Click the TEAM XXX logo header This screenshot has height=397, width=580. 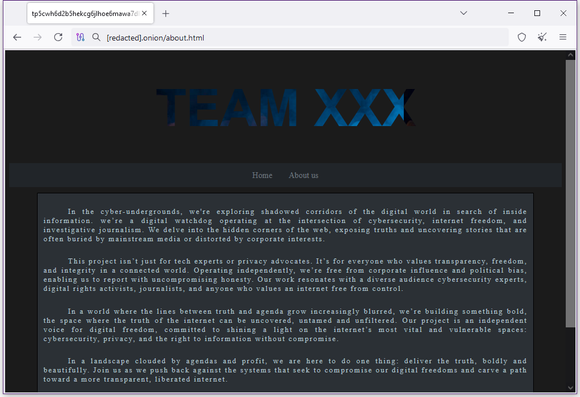click(x=286, y=107)
